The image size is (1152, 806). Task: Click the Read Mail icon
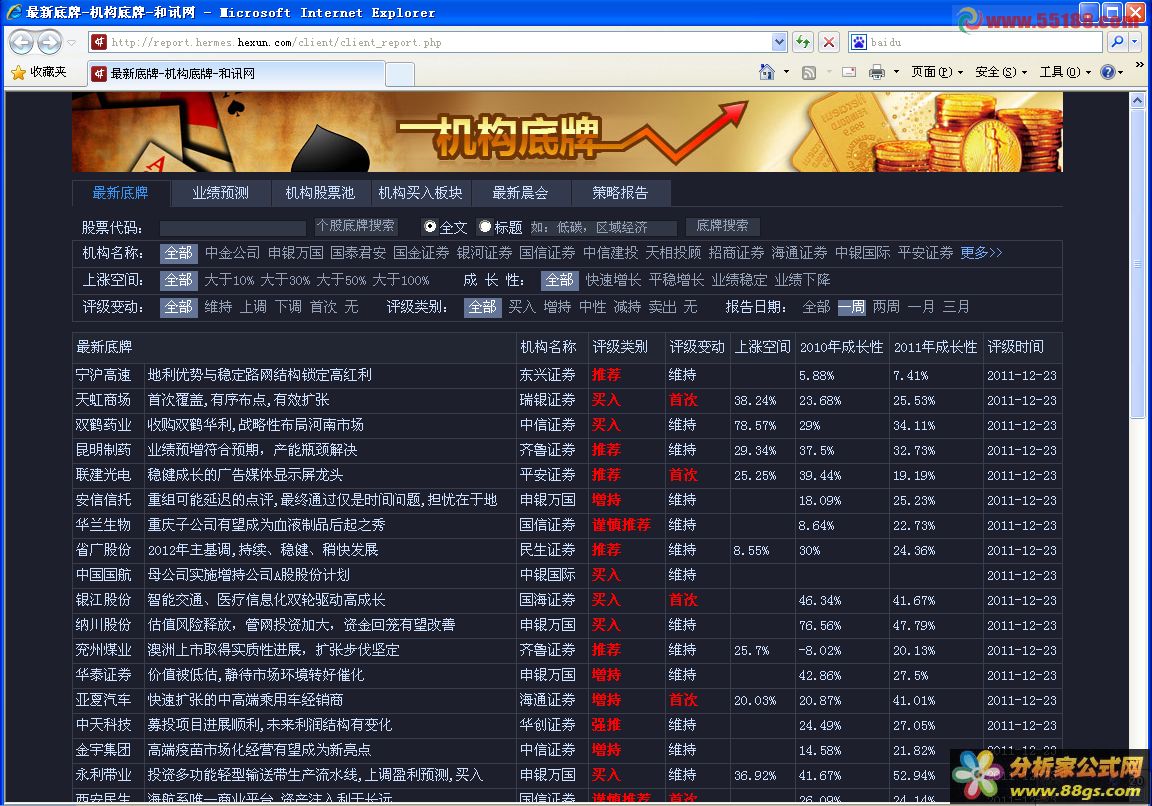pos(849,72)
